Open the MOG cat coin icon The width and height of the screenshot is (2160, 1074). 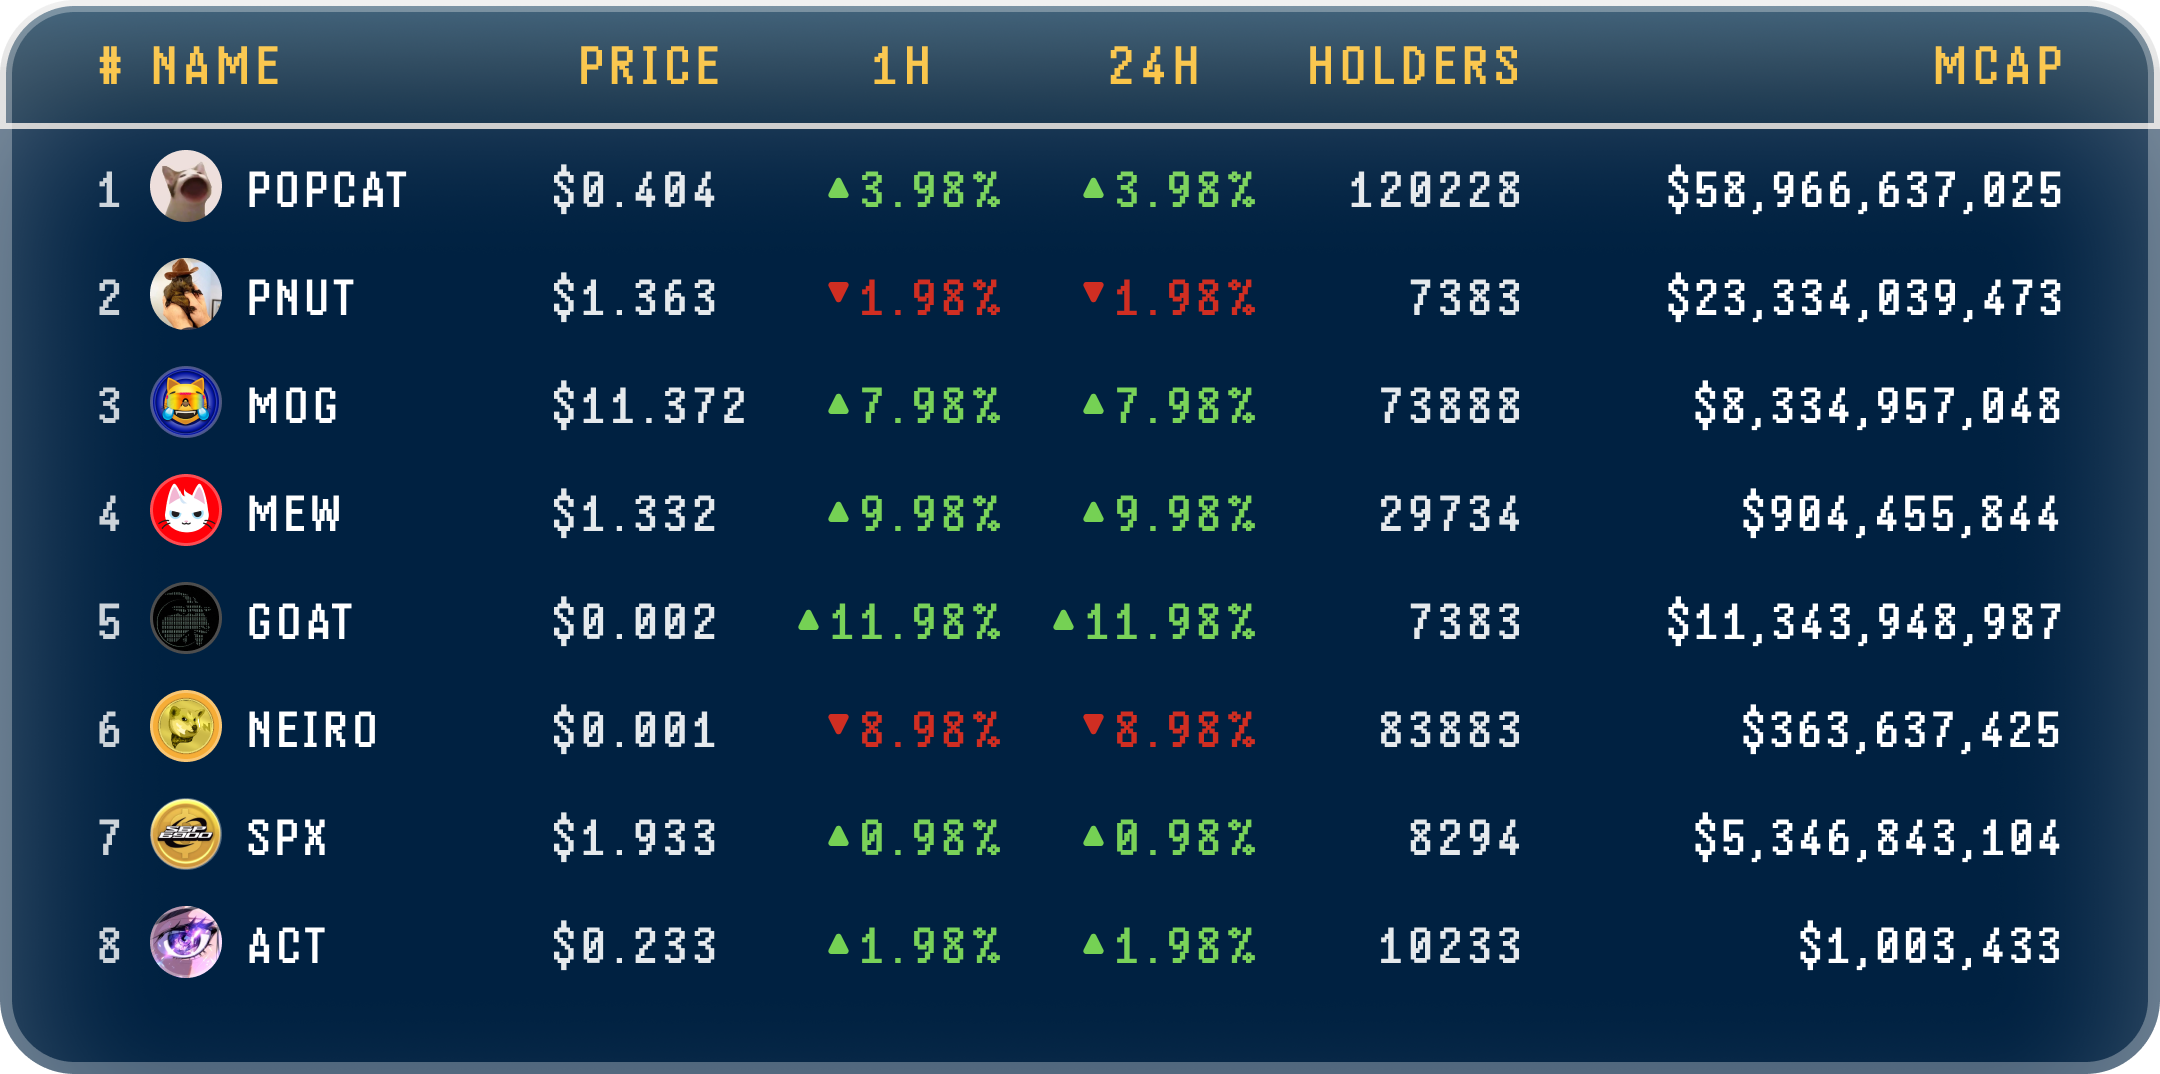click(186, 402)
